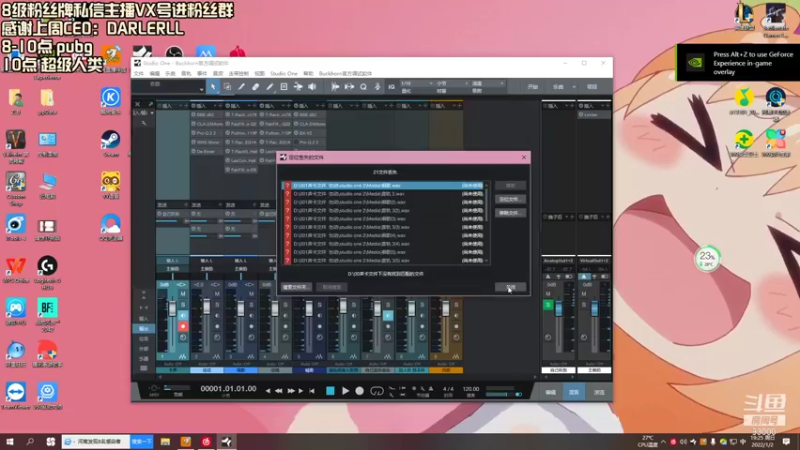
Task: Open the Steam desktop shortcut
Action: pyautogui.click(x=111, y=143)
